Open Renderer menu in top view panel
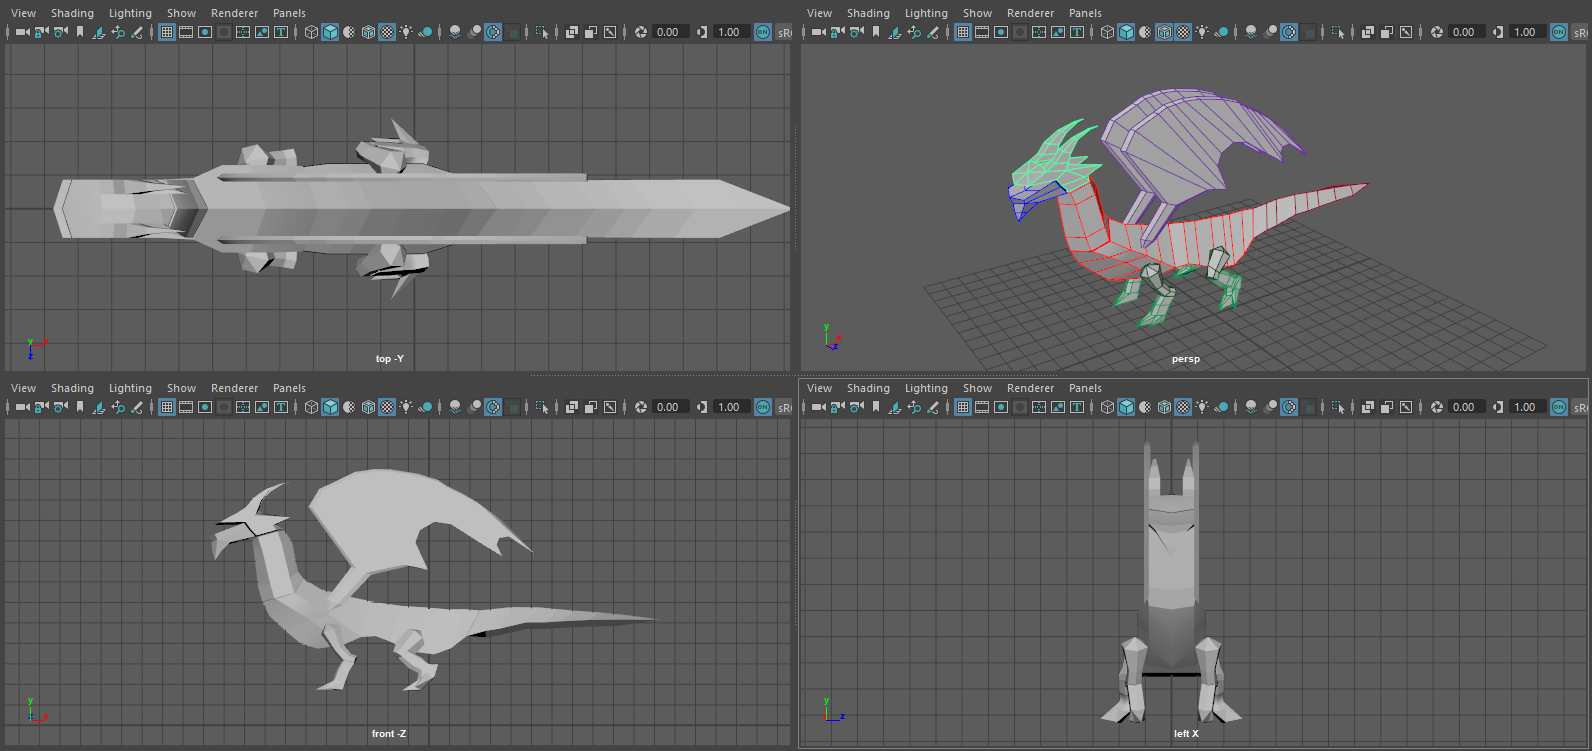 click(x=234, y=13)
